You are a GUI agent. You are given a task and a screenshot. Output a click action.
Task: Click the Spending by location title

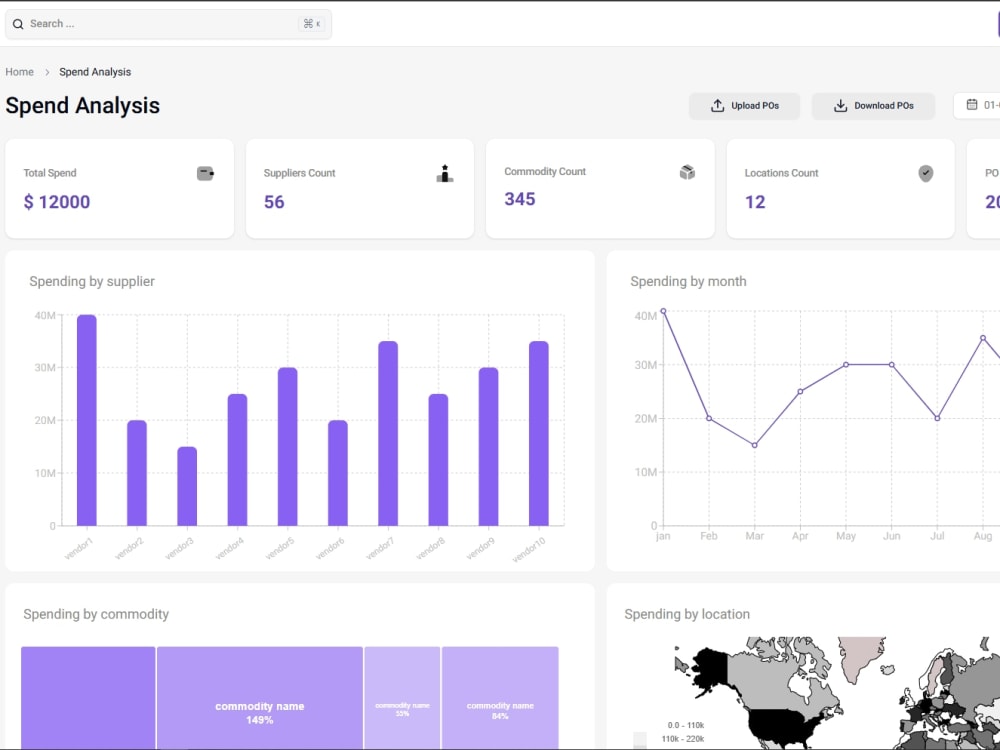(x=687, y=614)
